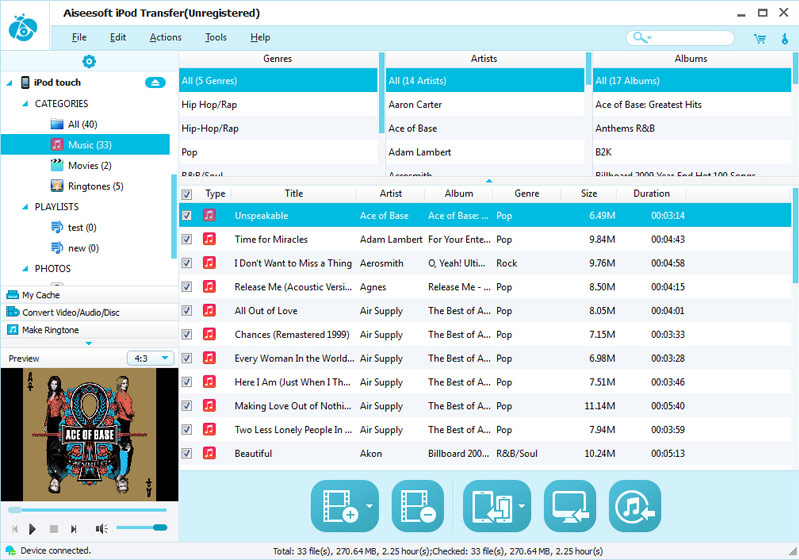Click the Make Ringtone button
The image size is (799, 560).
50,330
